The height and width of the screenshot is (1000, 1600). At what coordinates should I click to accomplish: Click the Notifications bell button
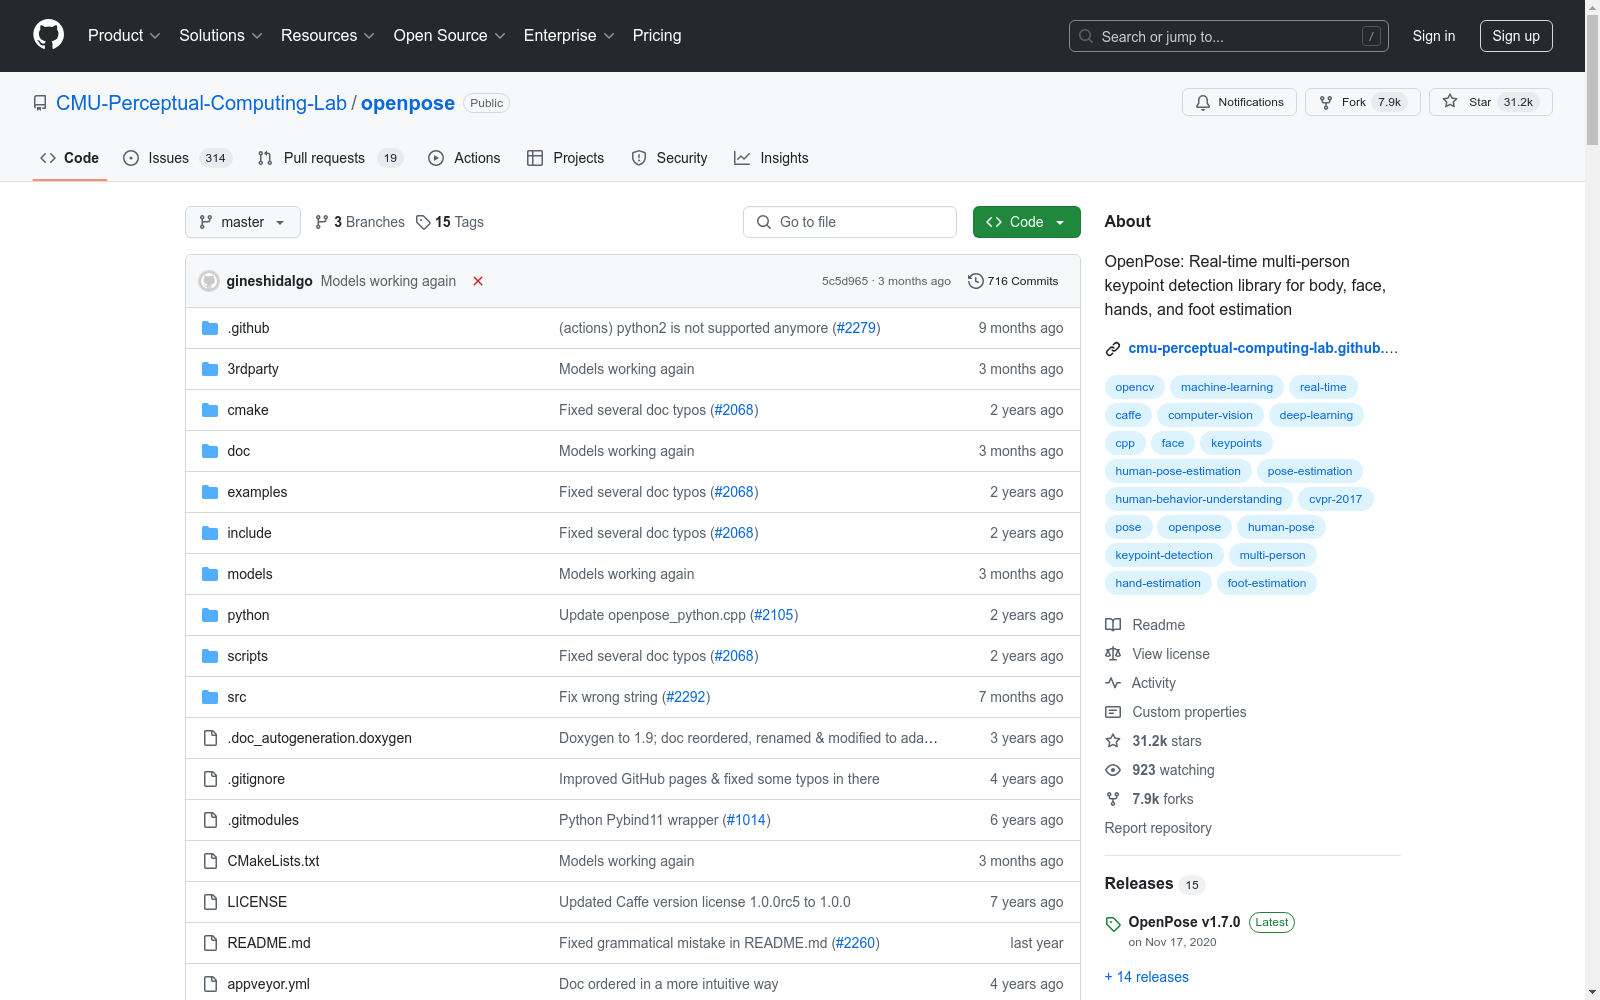[1239, 102]
